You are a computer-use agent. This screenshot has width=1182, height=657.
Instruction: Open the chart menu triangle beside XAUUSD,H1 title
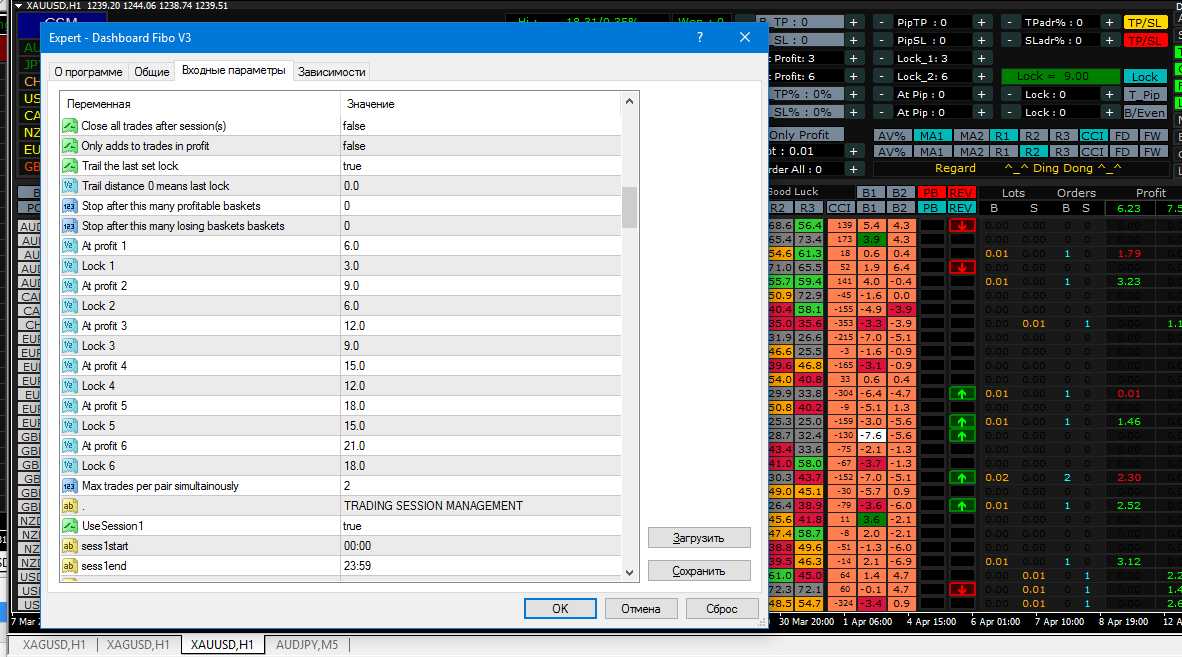pyautogui.click(x=18, y=5)
